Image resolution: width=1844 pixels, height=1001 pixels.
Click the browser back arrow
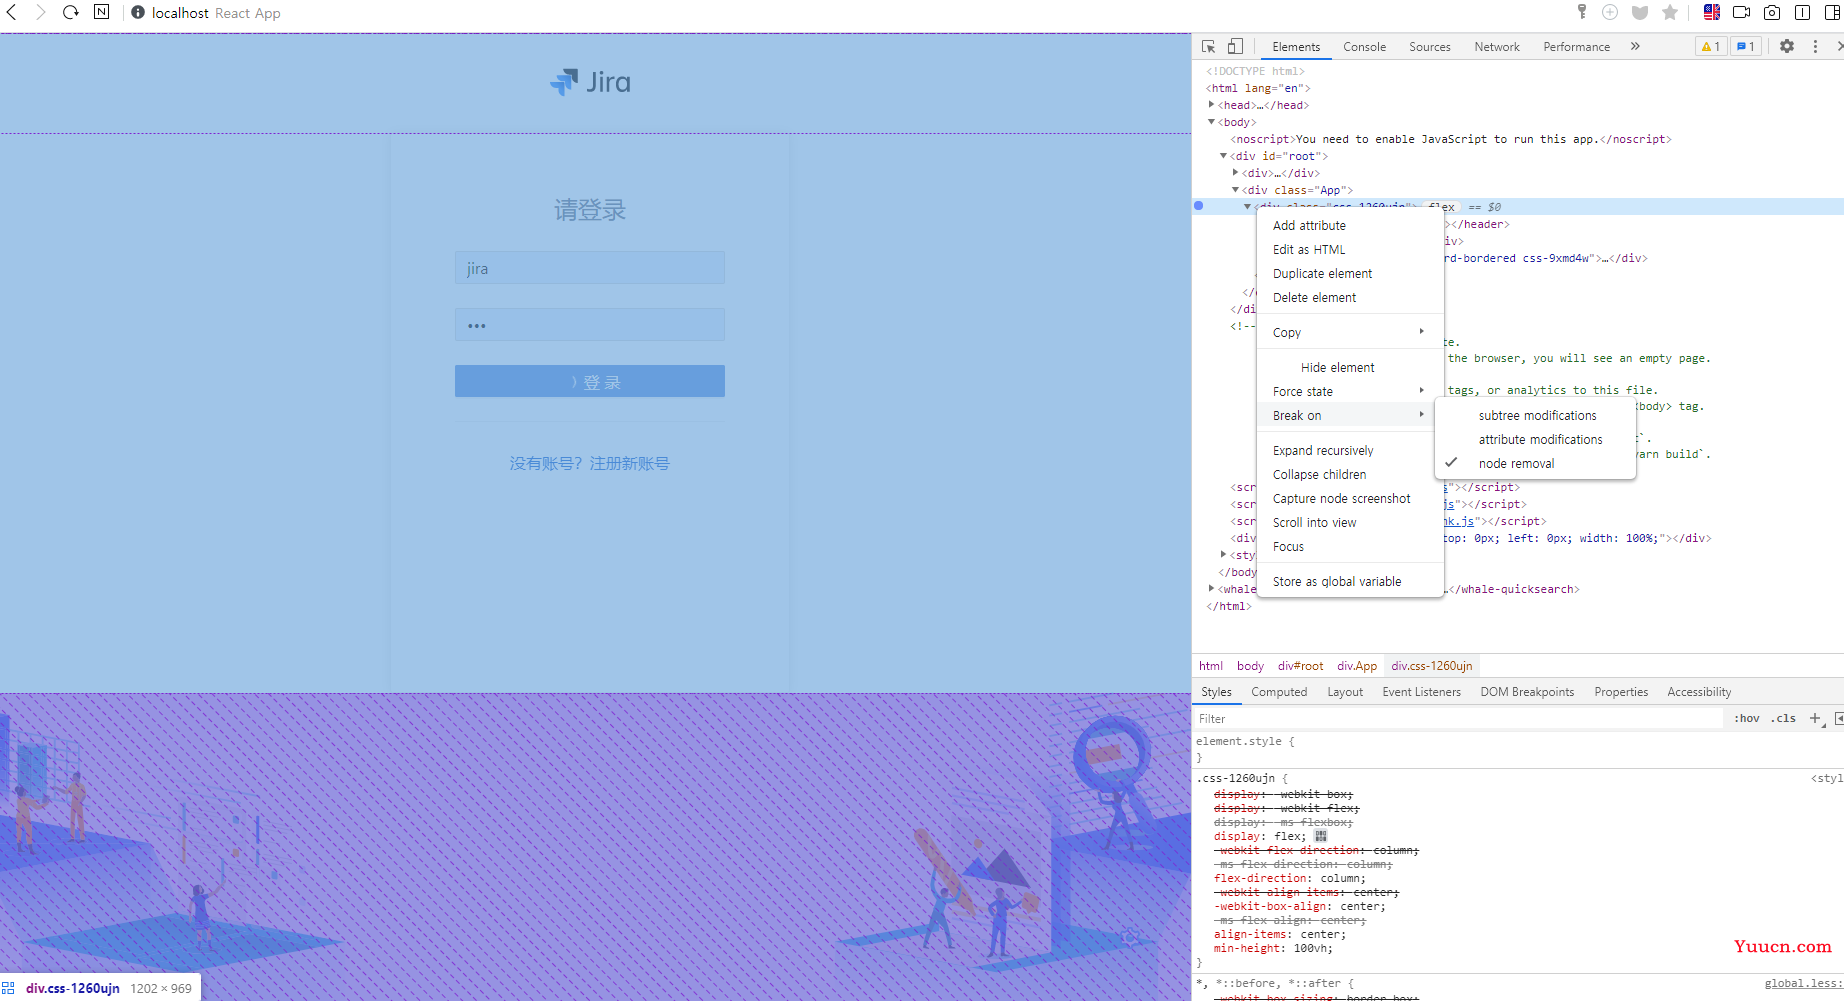pos(12,13)
